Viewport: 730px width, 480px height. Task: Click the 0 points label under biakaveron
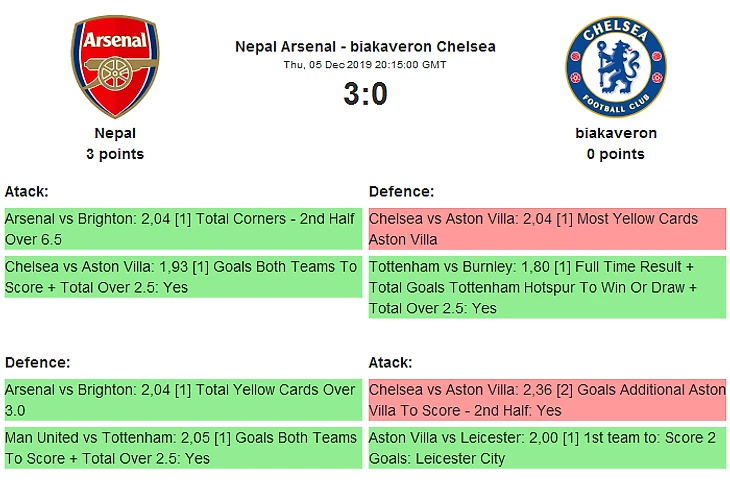pyautogui.click(x=615, y=154)
